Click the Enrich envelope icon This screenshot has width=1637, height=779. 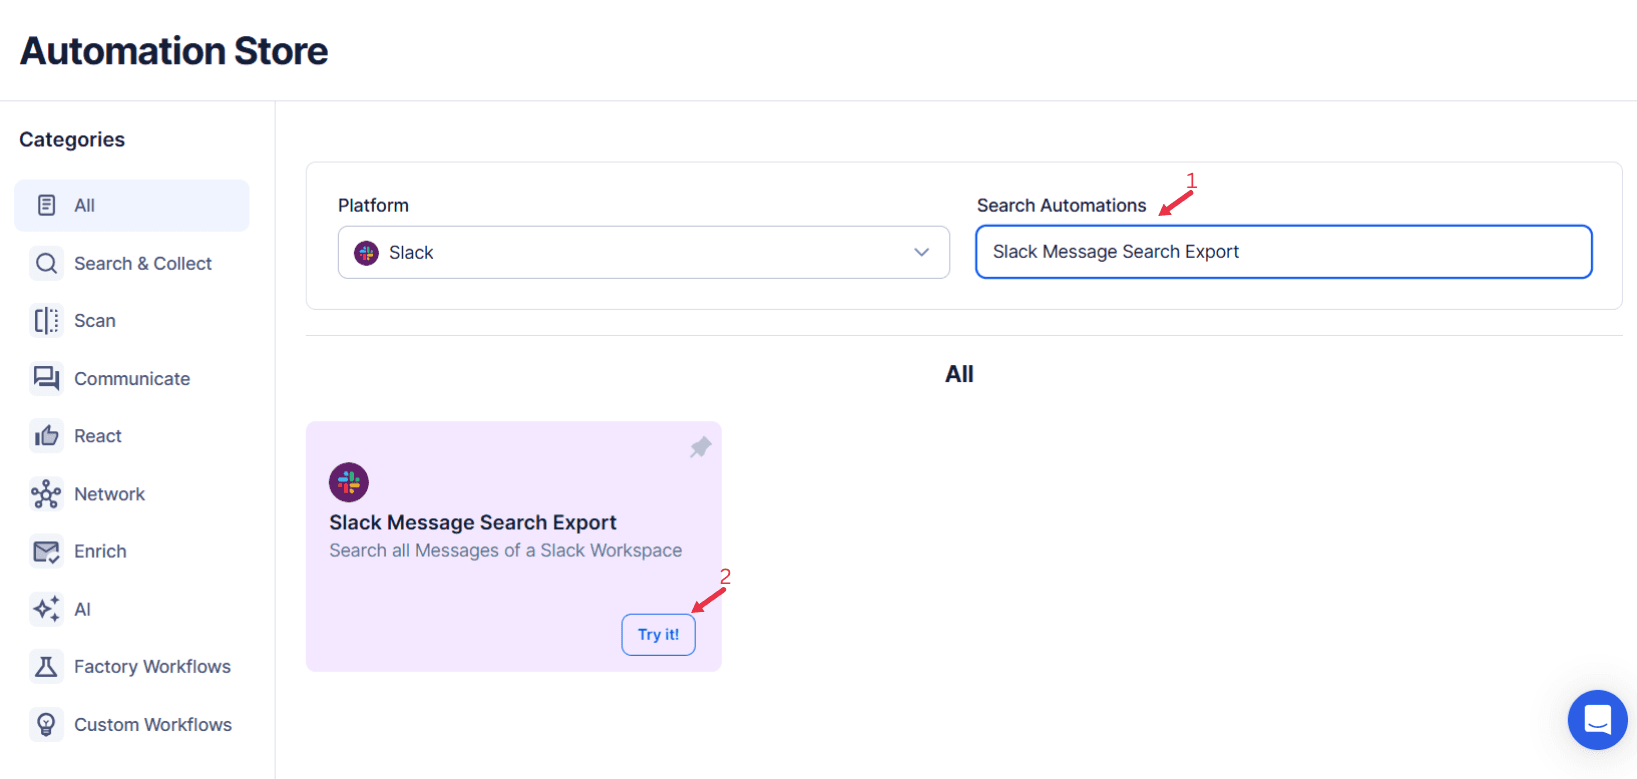click(46, 551)
